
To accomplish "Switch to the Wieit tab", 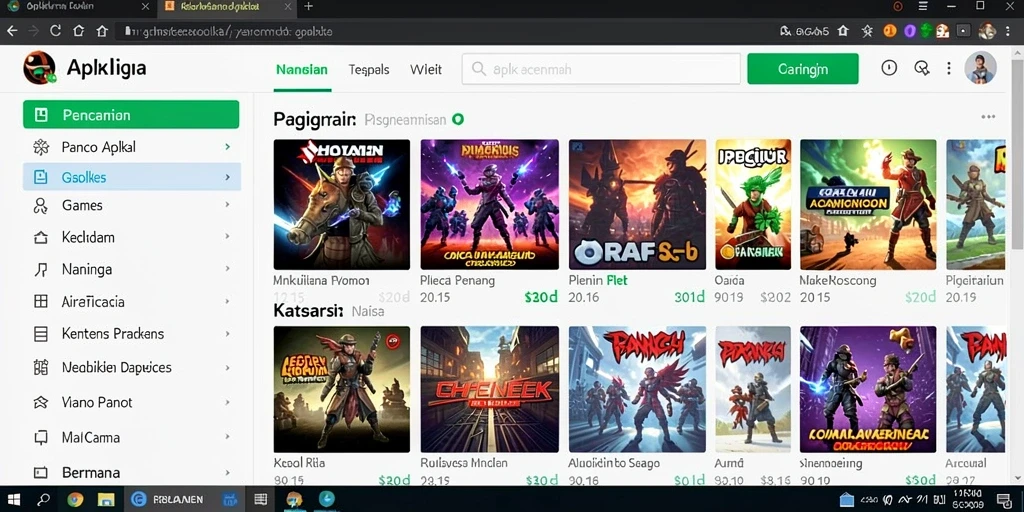I will (426, 69).
